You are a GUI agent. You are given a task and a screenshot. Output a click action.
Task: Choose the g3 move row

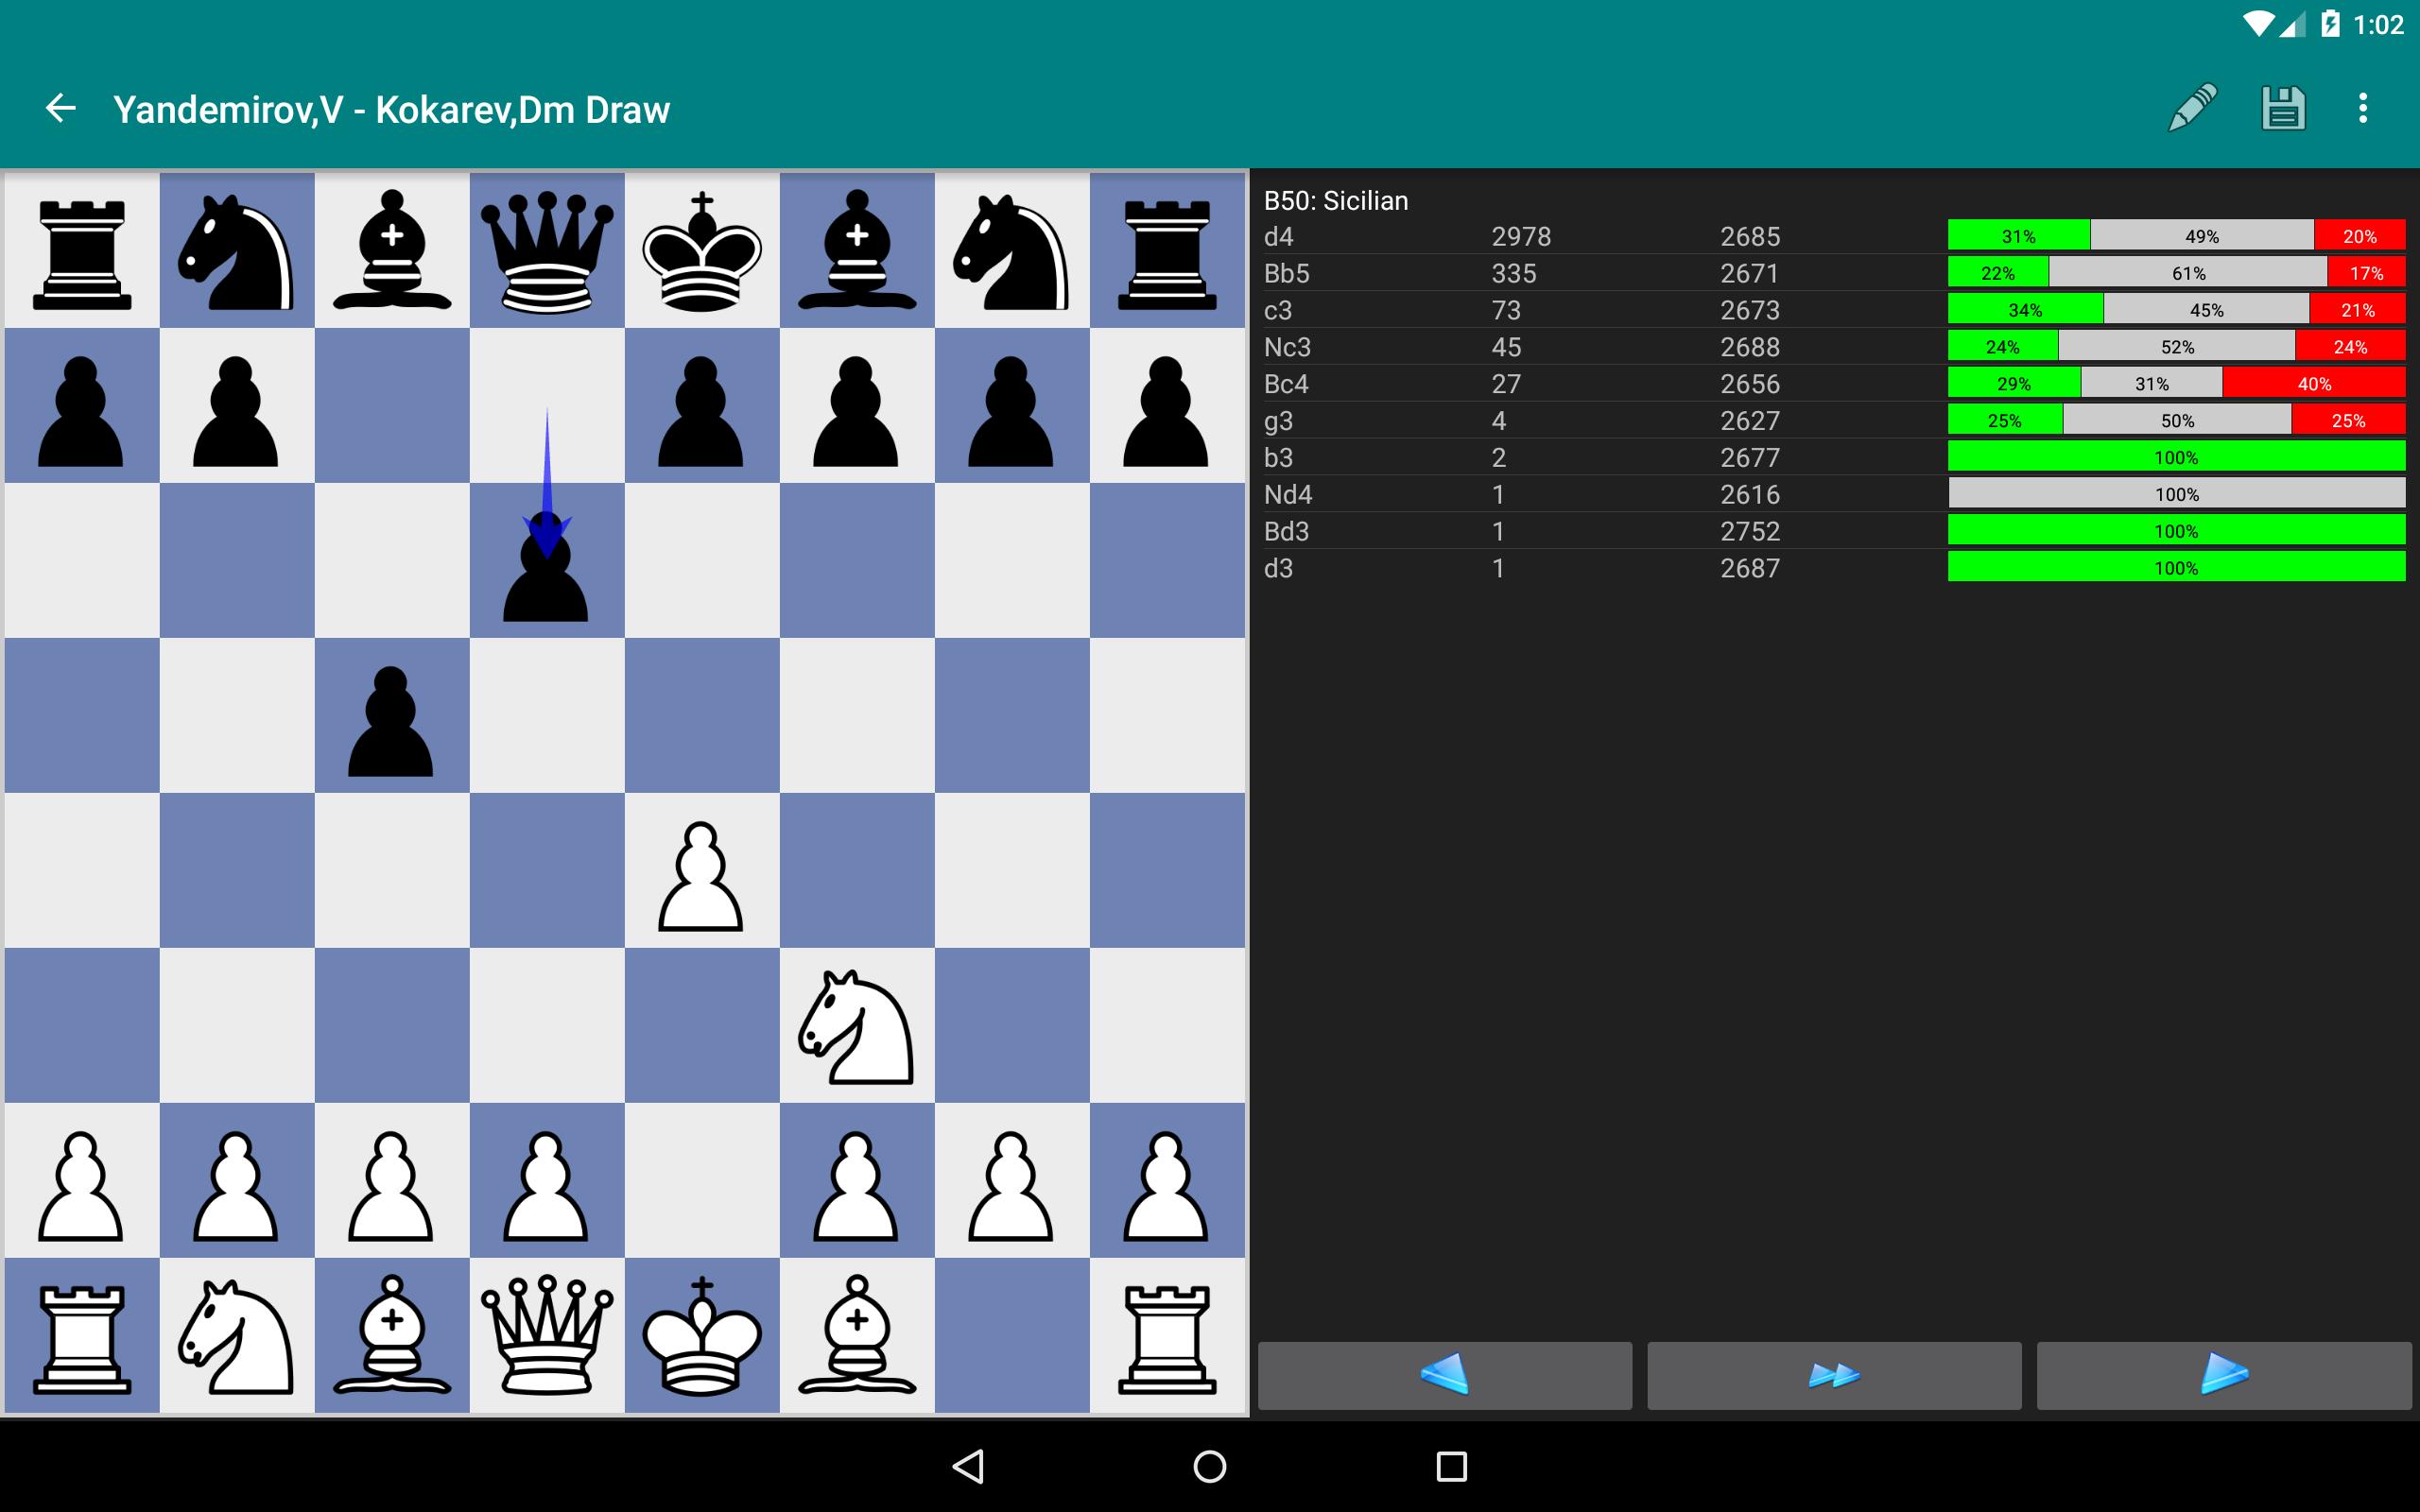[x=1834, y=421]
